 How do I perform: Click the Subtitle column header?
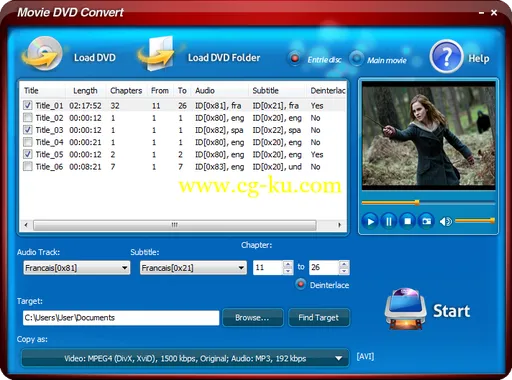(265, 91)
